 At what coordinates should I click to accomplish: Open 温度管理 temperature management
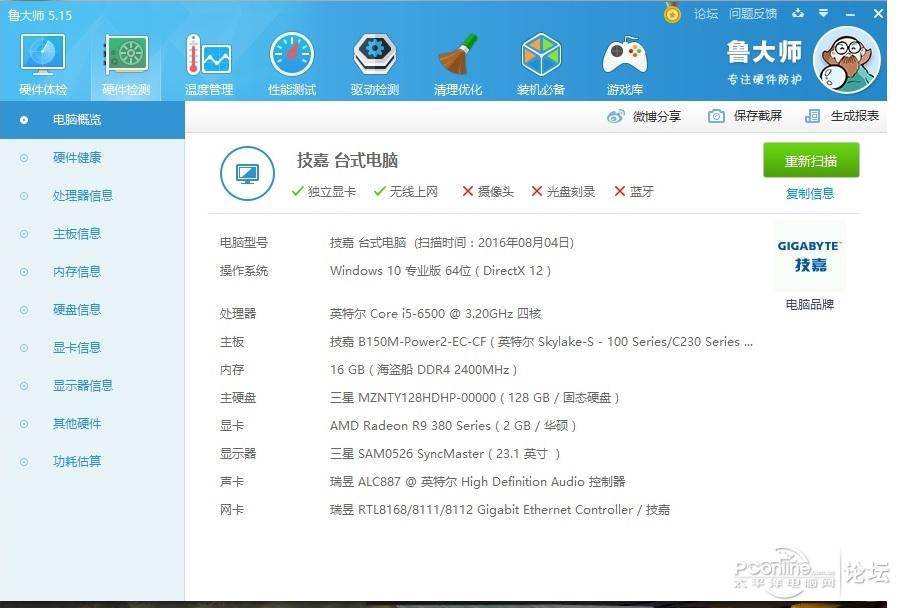coord(209,64)
